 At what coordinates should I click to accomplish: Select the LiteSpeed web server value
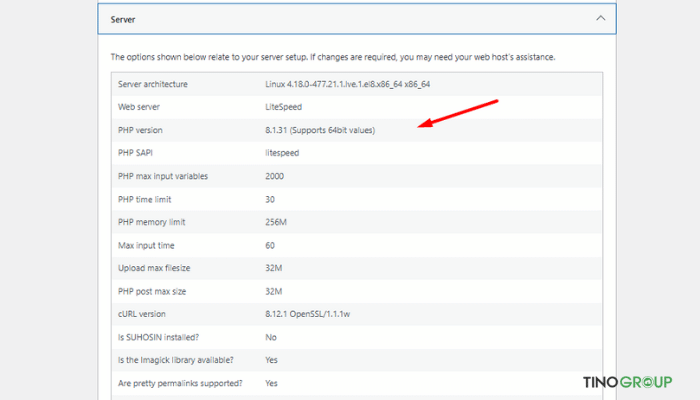pos(283,107)
